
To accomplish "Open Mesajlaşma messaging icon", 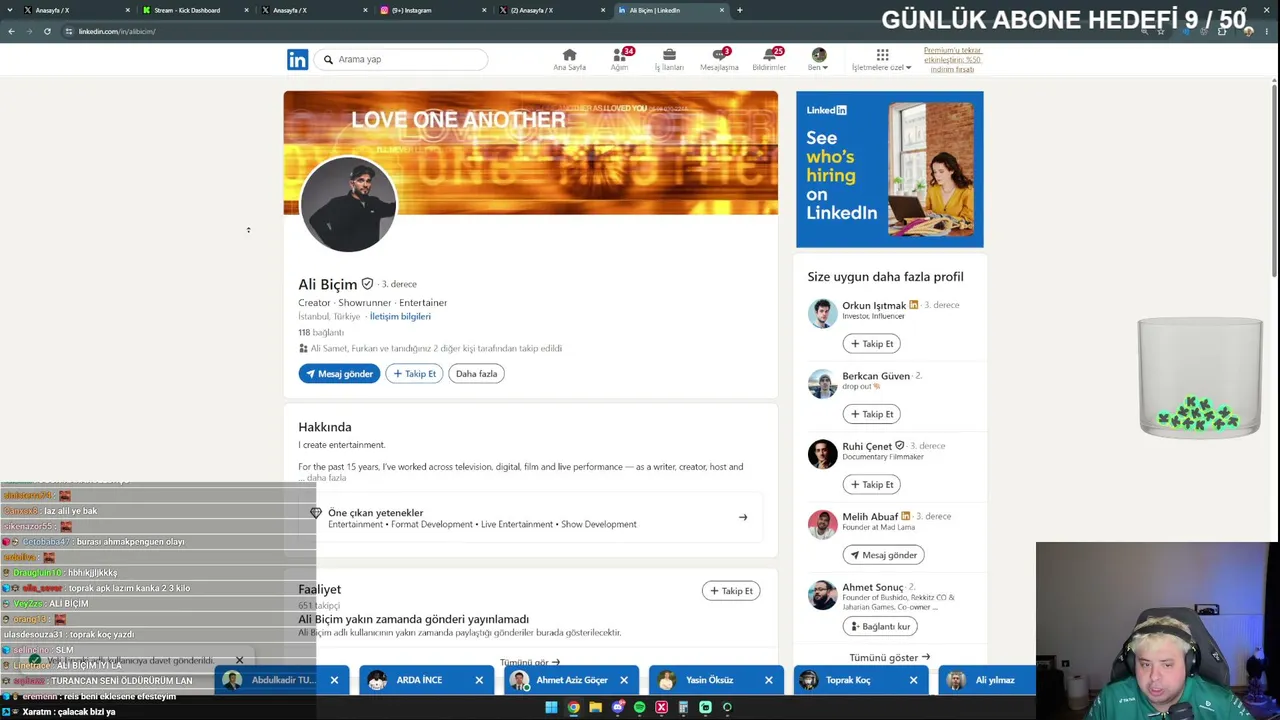I will tap(719, 60).
